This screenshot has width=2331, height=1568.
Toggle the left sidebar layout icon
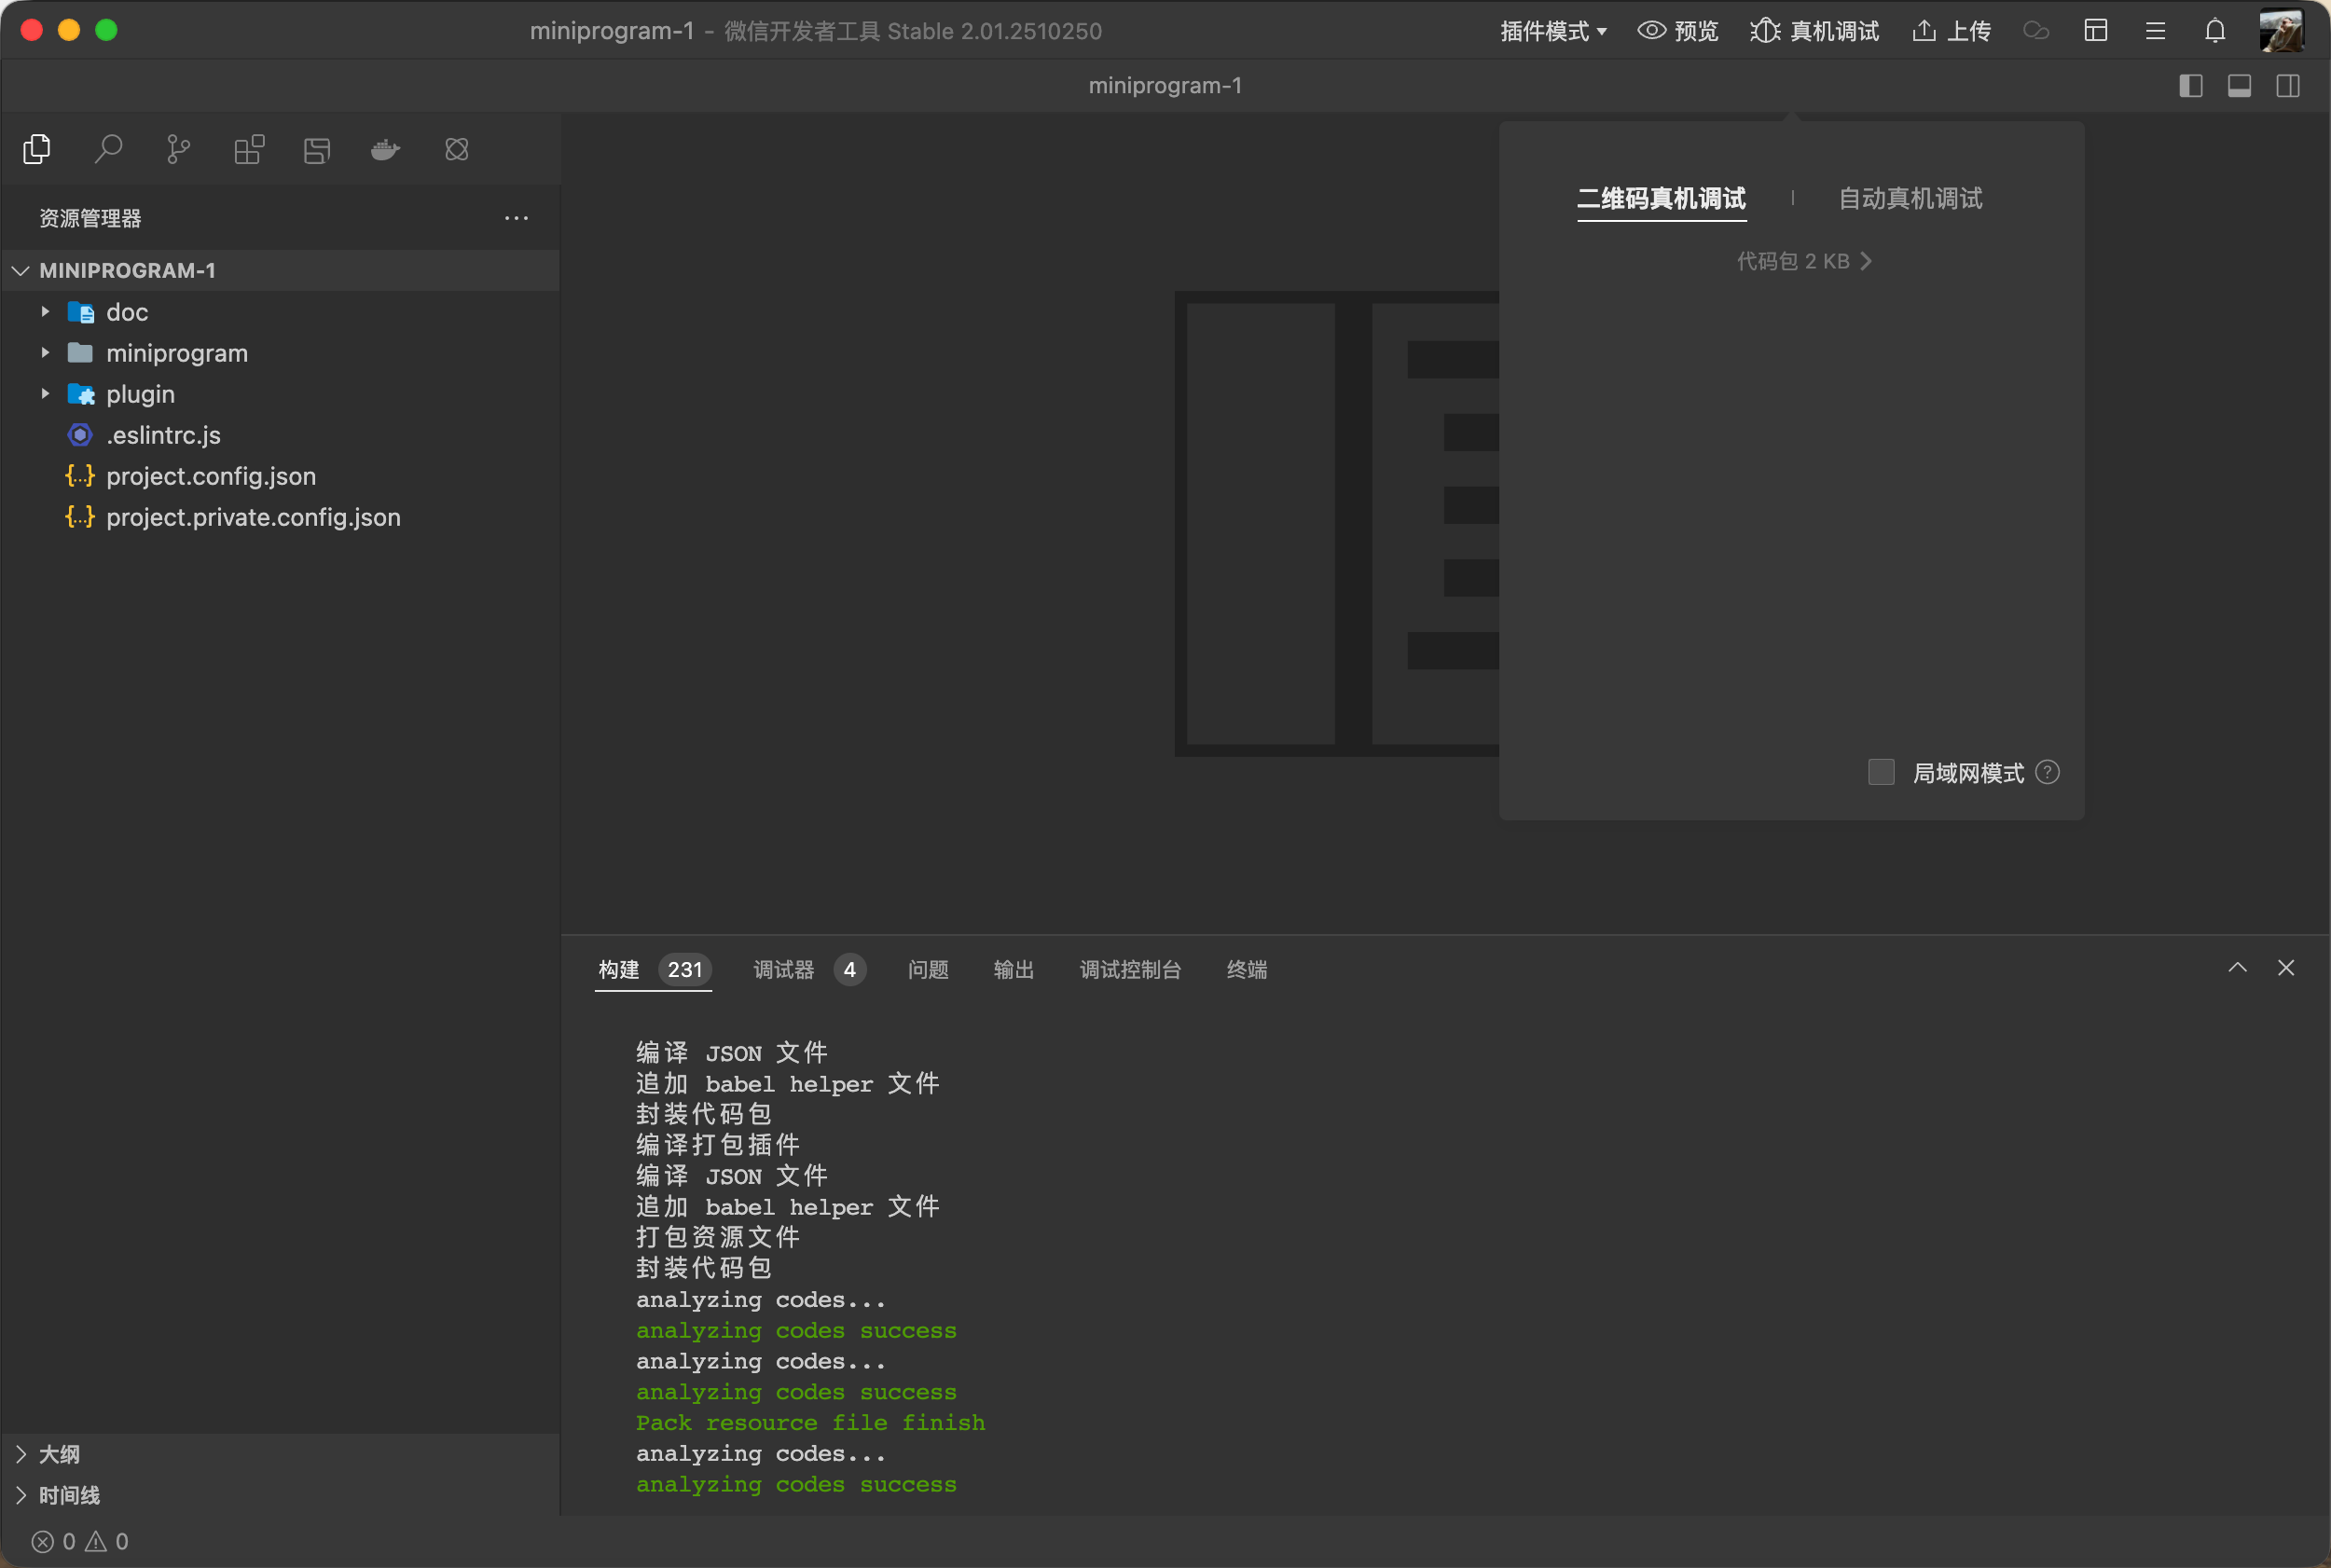tap(2190, 86)
